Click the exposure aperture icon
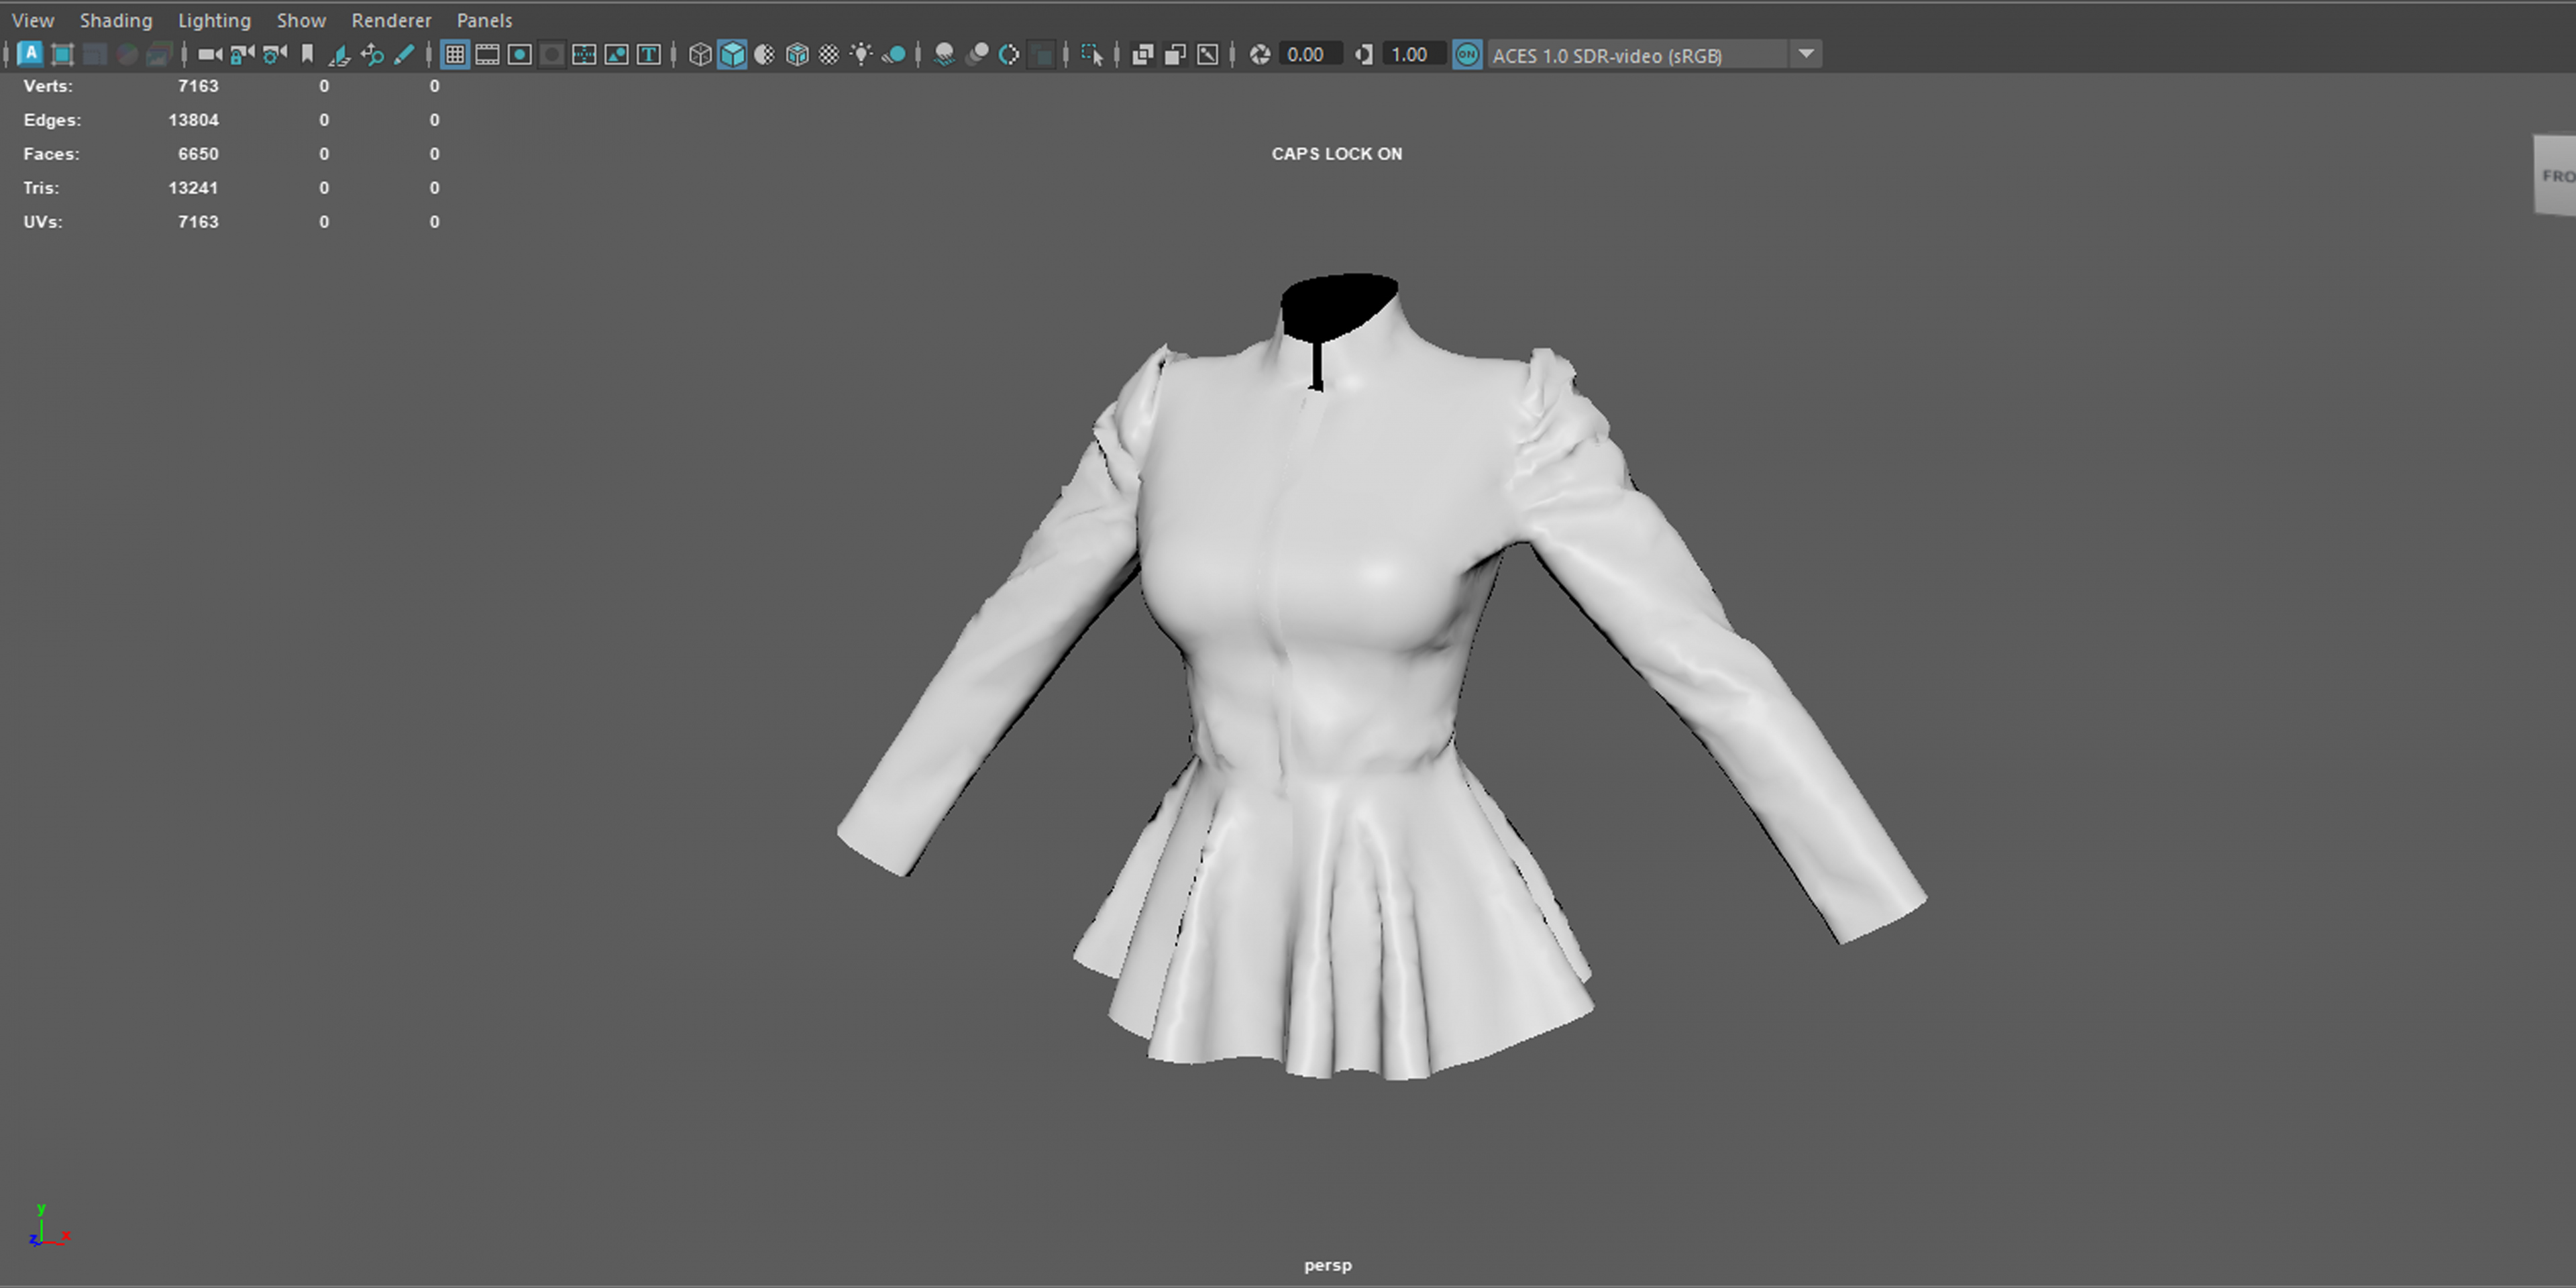Viewport: 2576px width, 1288px height. 1260,54
